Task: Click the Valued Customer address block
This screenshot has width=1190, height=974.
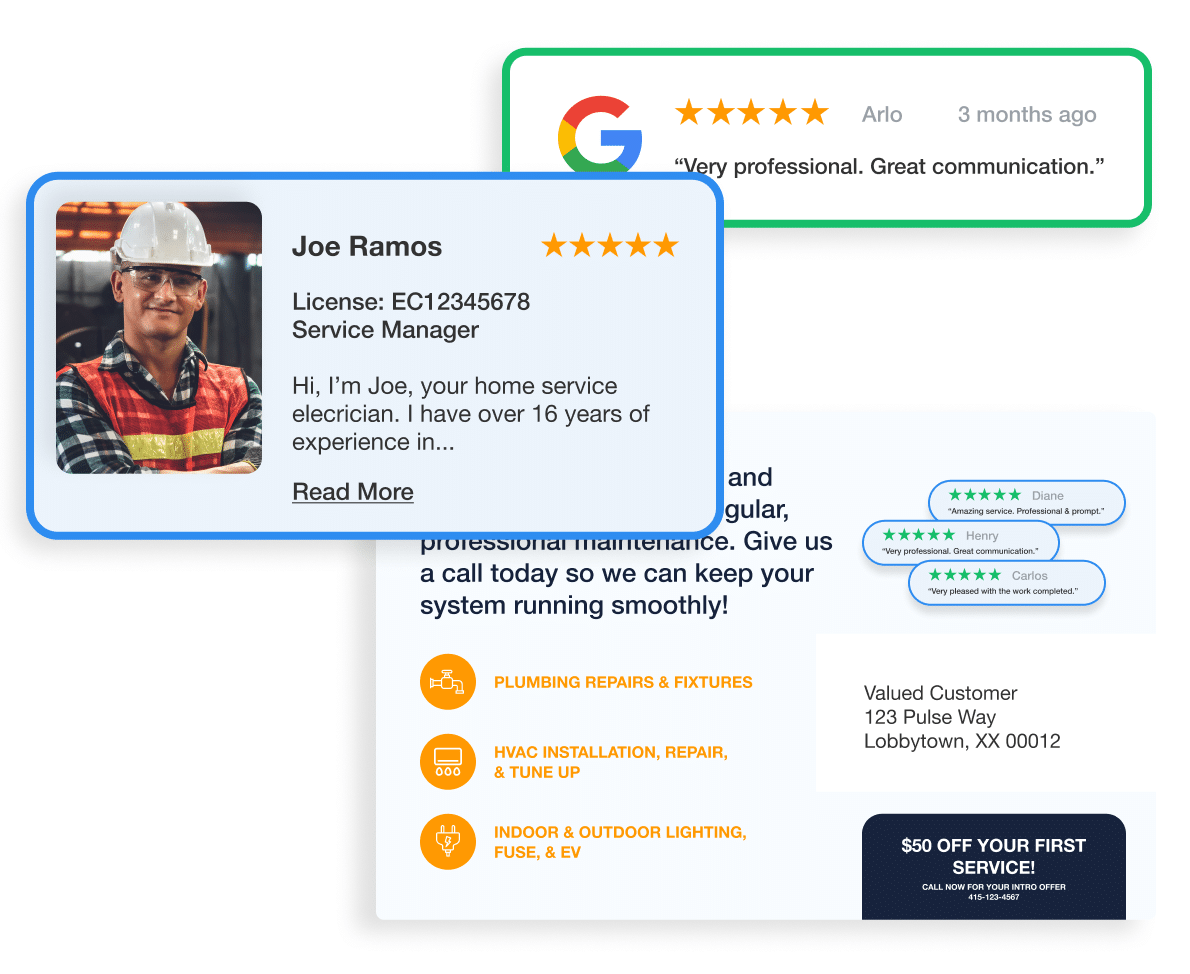Action: pos(961,717)
